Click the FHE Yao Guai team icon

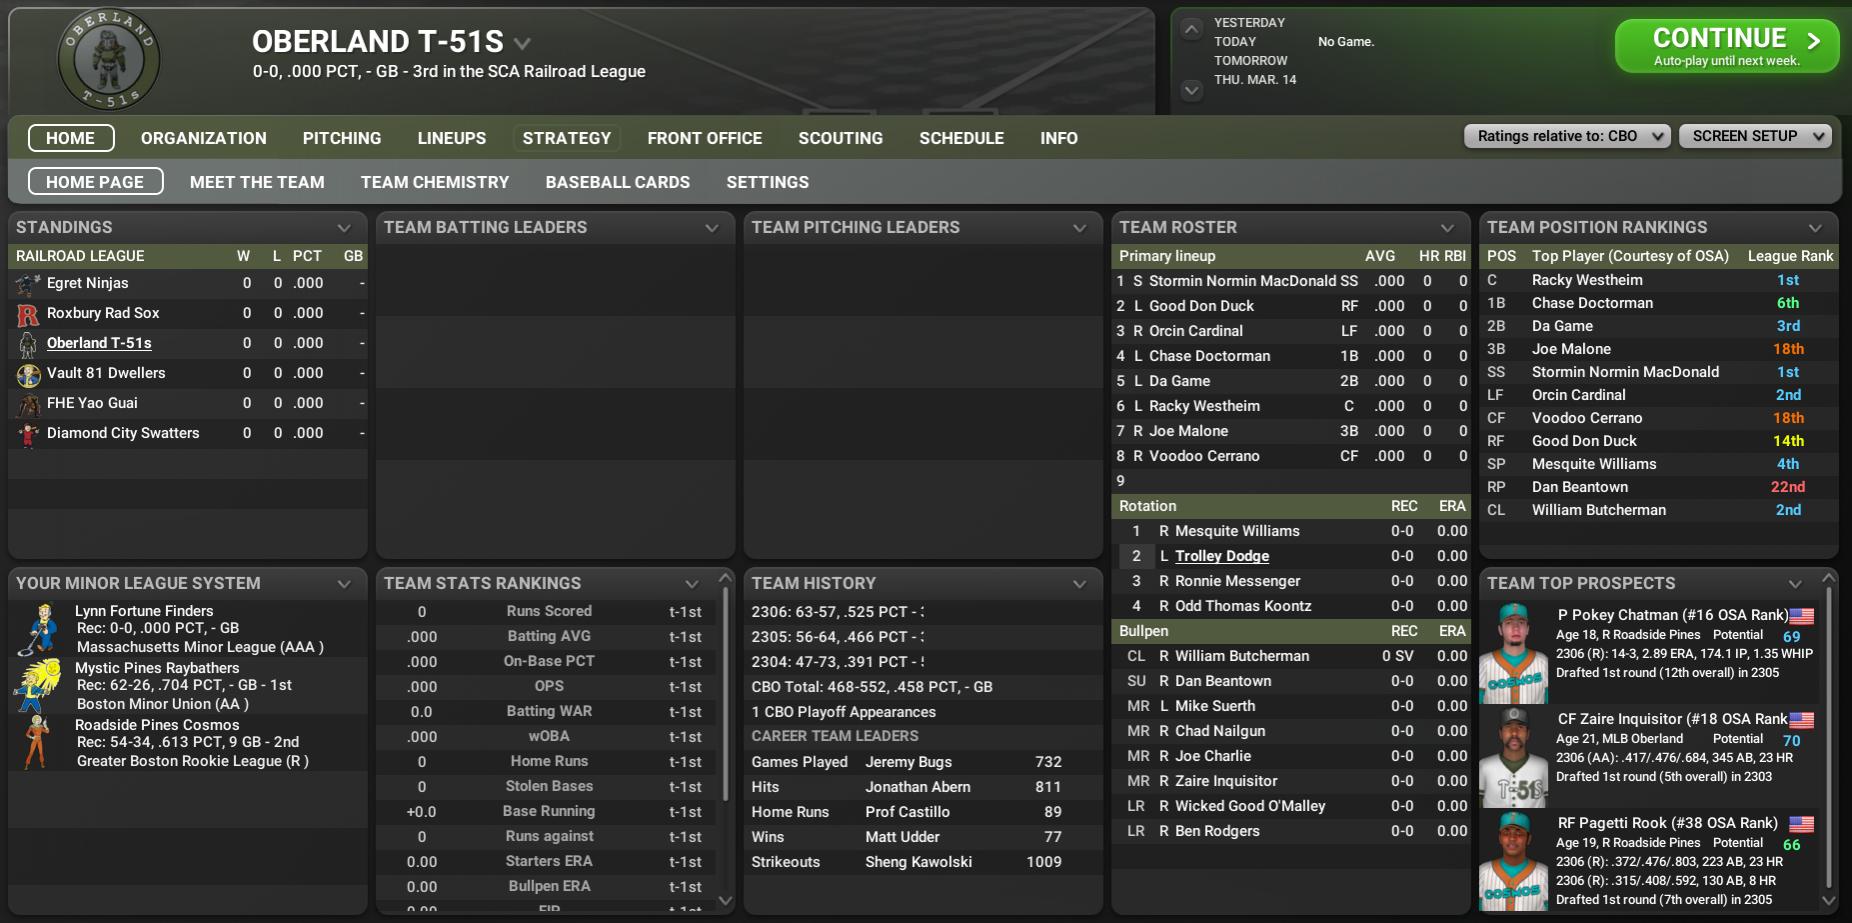(x=28, y=404)
